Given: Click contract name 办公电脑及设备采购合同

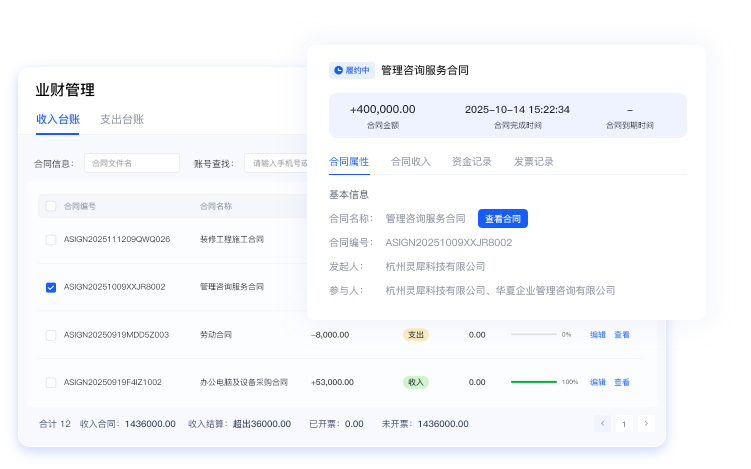Looking at the screenshot, I should pyautogui.click(x=244, y=382).
